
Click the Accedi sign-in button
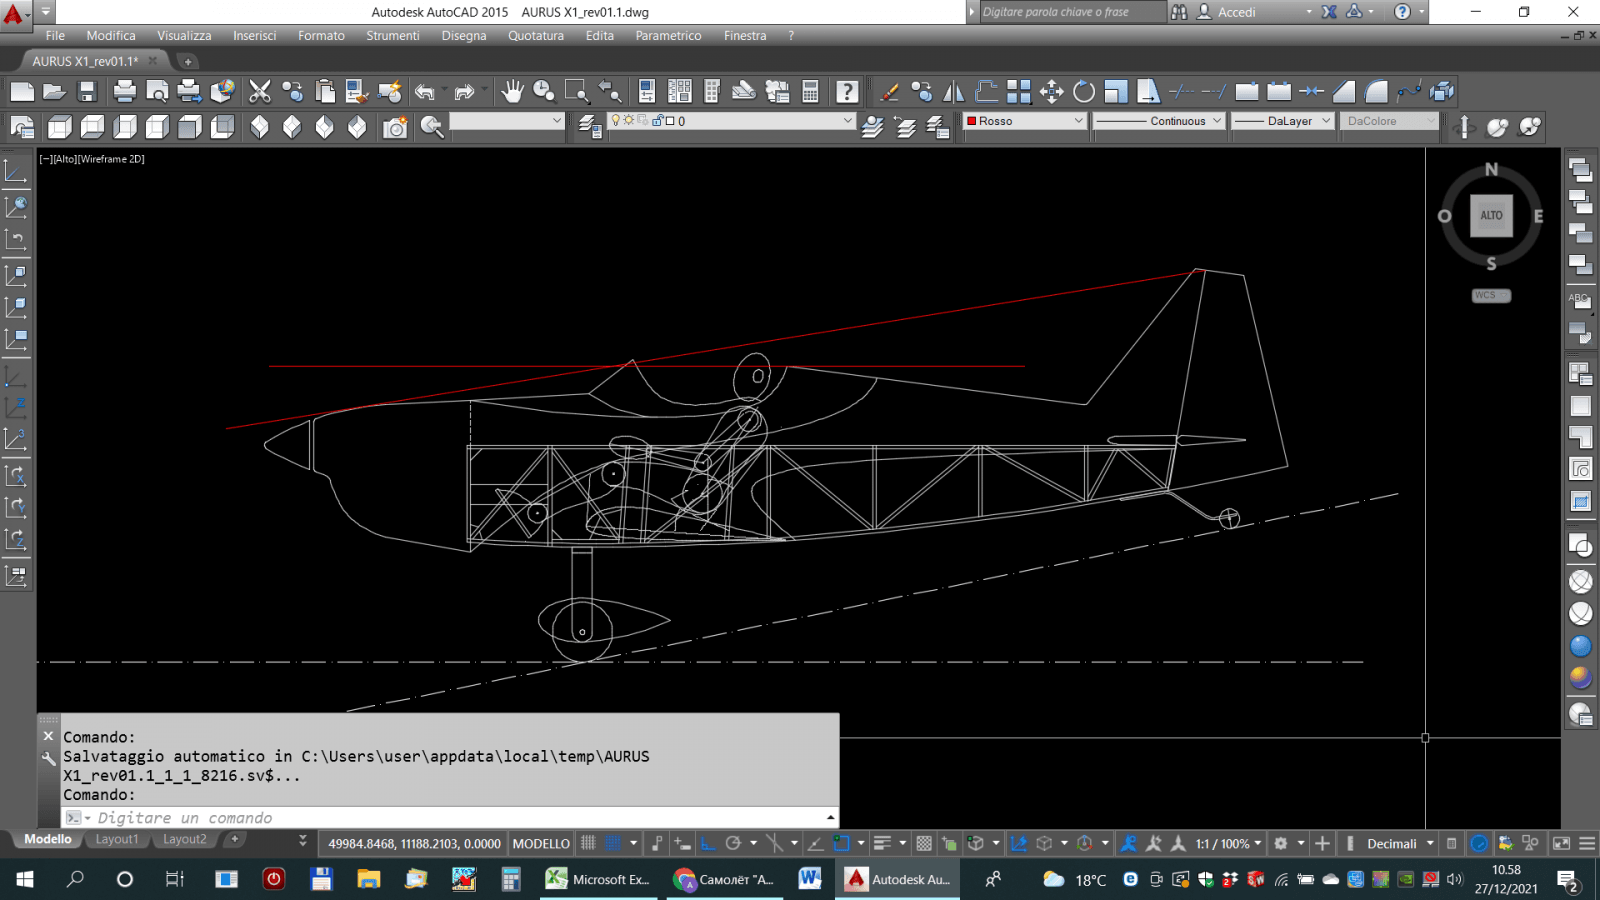point(1236,12)
